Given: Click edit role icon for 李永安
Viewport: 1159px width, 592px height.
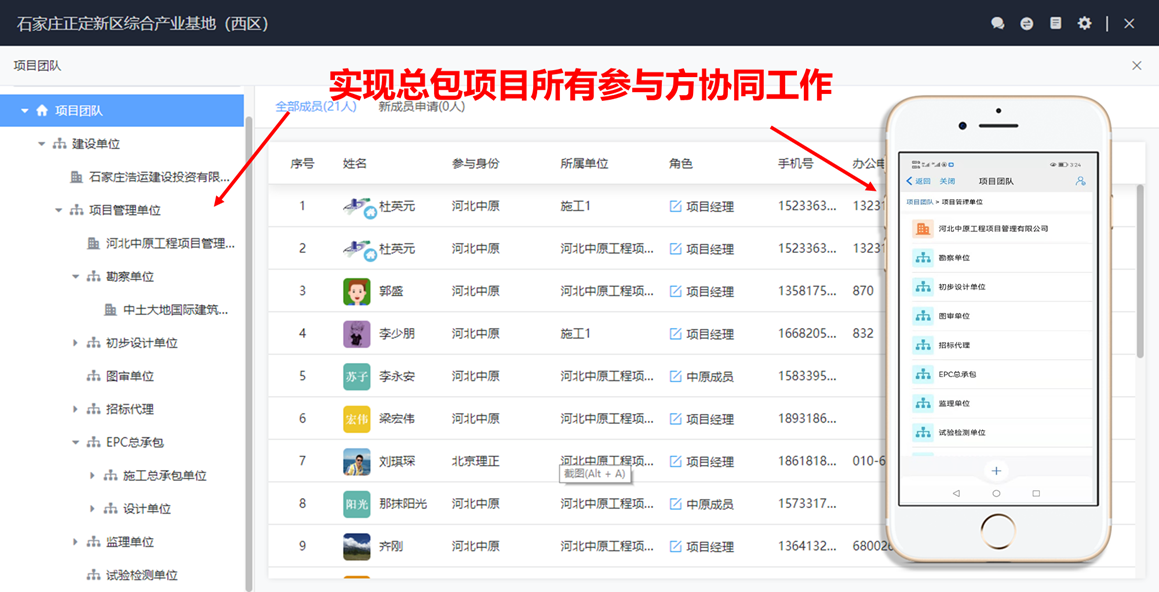Looking at the screenshot, I should (x=676, y=377).
